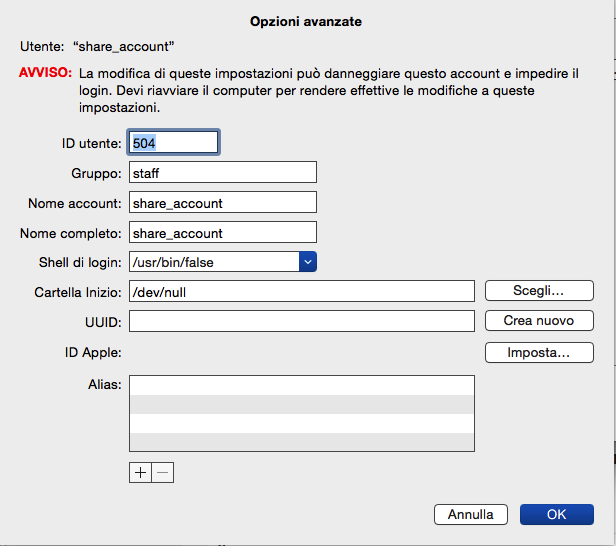Select the second gray Alias row
The height and width of the screenshot is (546, 616).
click(302, 405)
